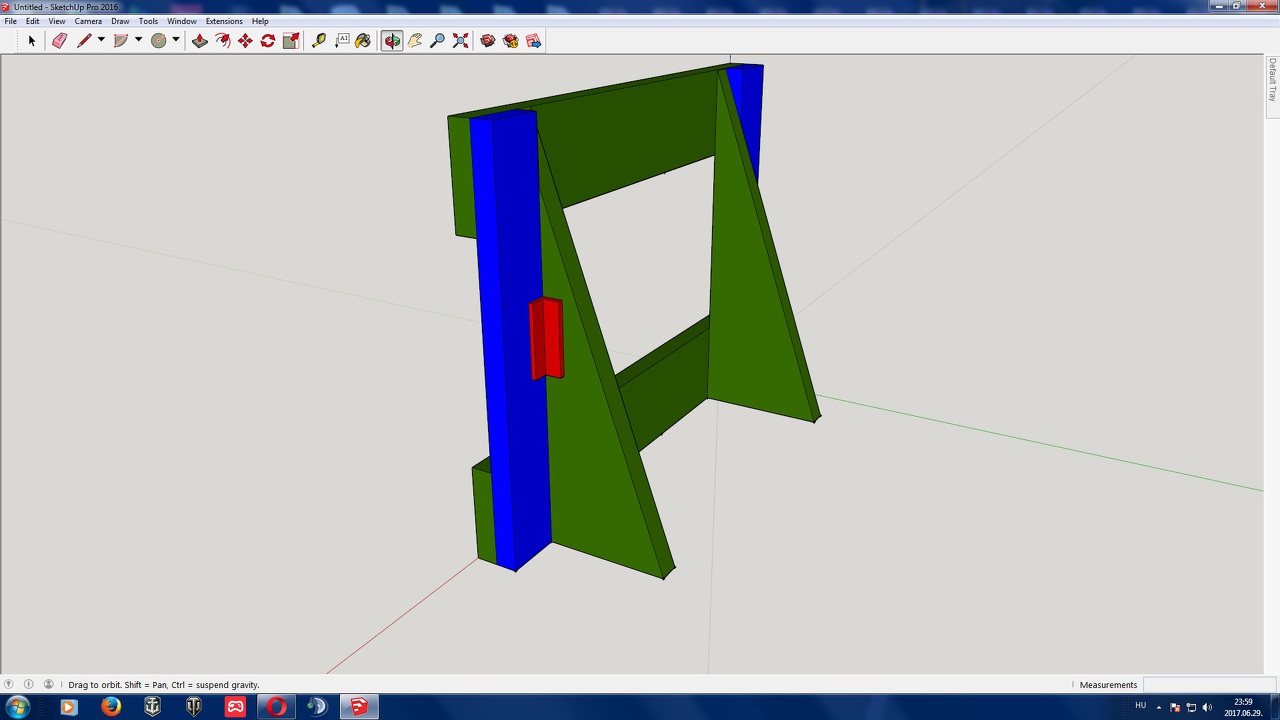Open the Extensions menu

224,21
